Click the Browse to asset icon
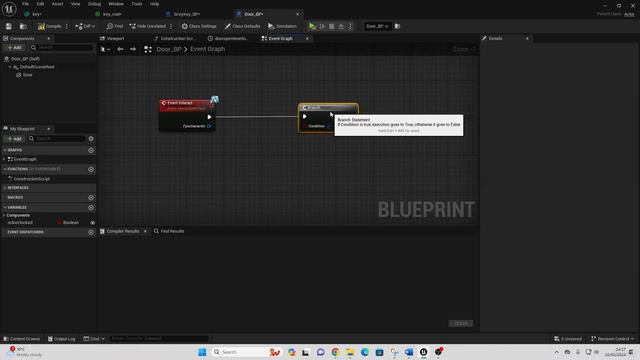The height and width of the screenshot is (360, 640). 23,26
